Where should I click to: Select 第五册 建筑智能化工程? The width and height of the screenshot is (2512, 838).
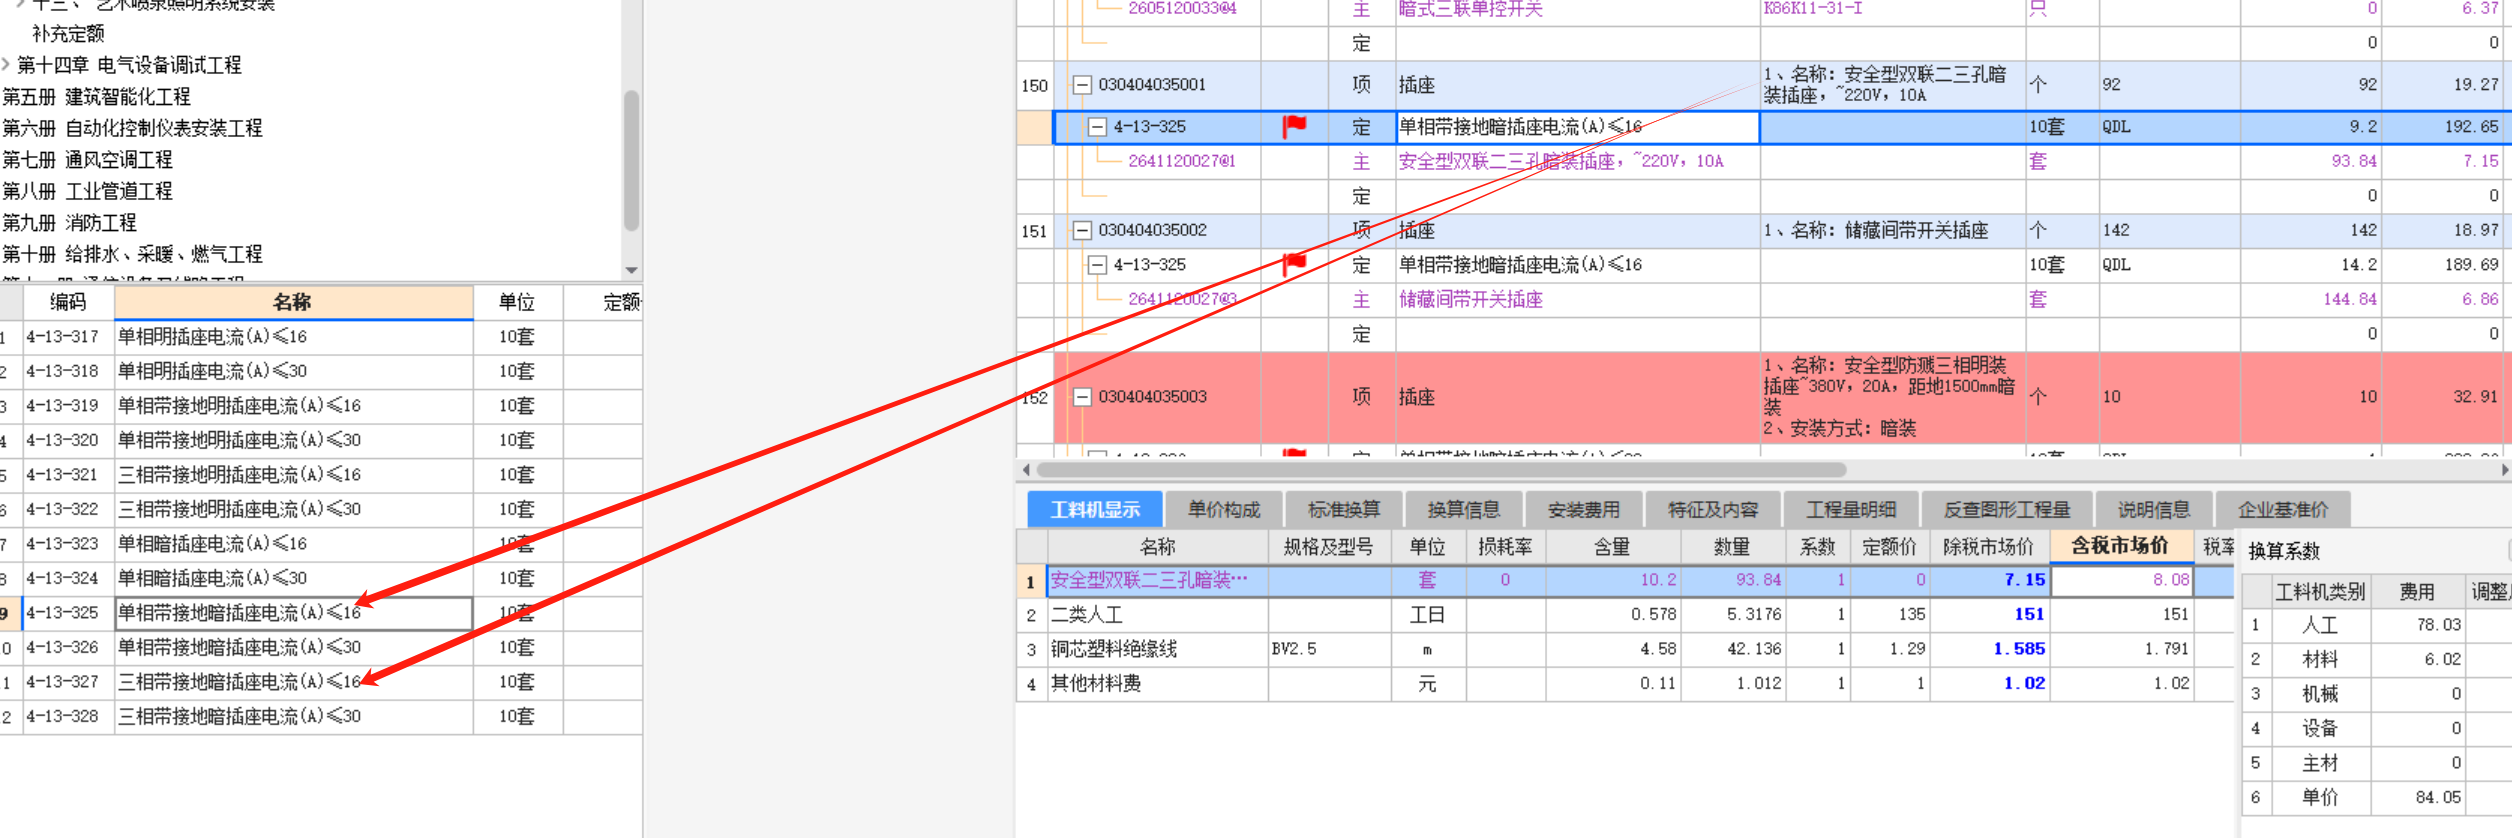tap(97, 97)
